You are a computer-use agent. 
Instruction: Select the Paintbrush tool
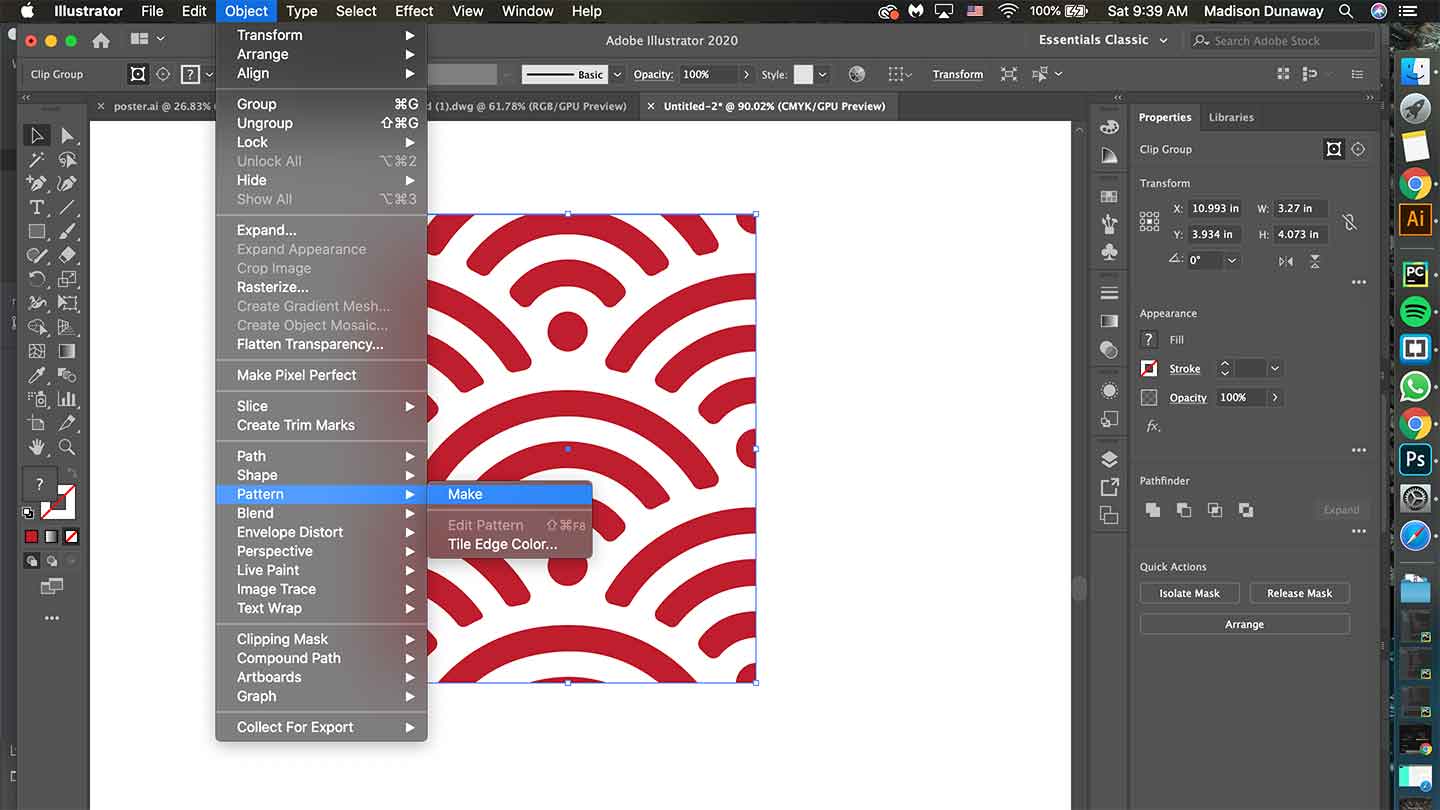(x=67, y=232)
